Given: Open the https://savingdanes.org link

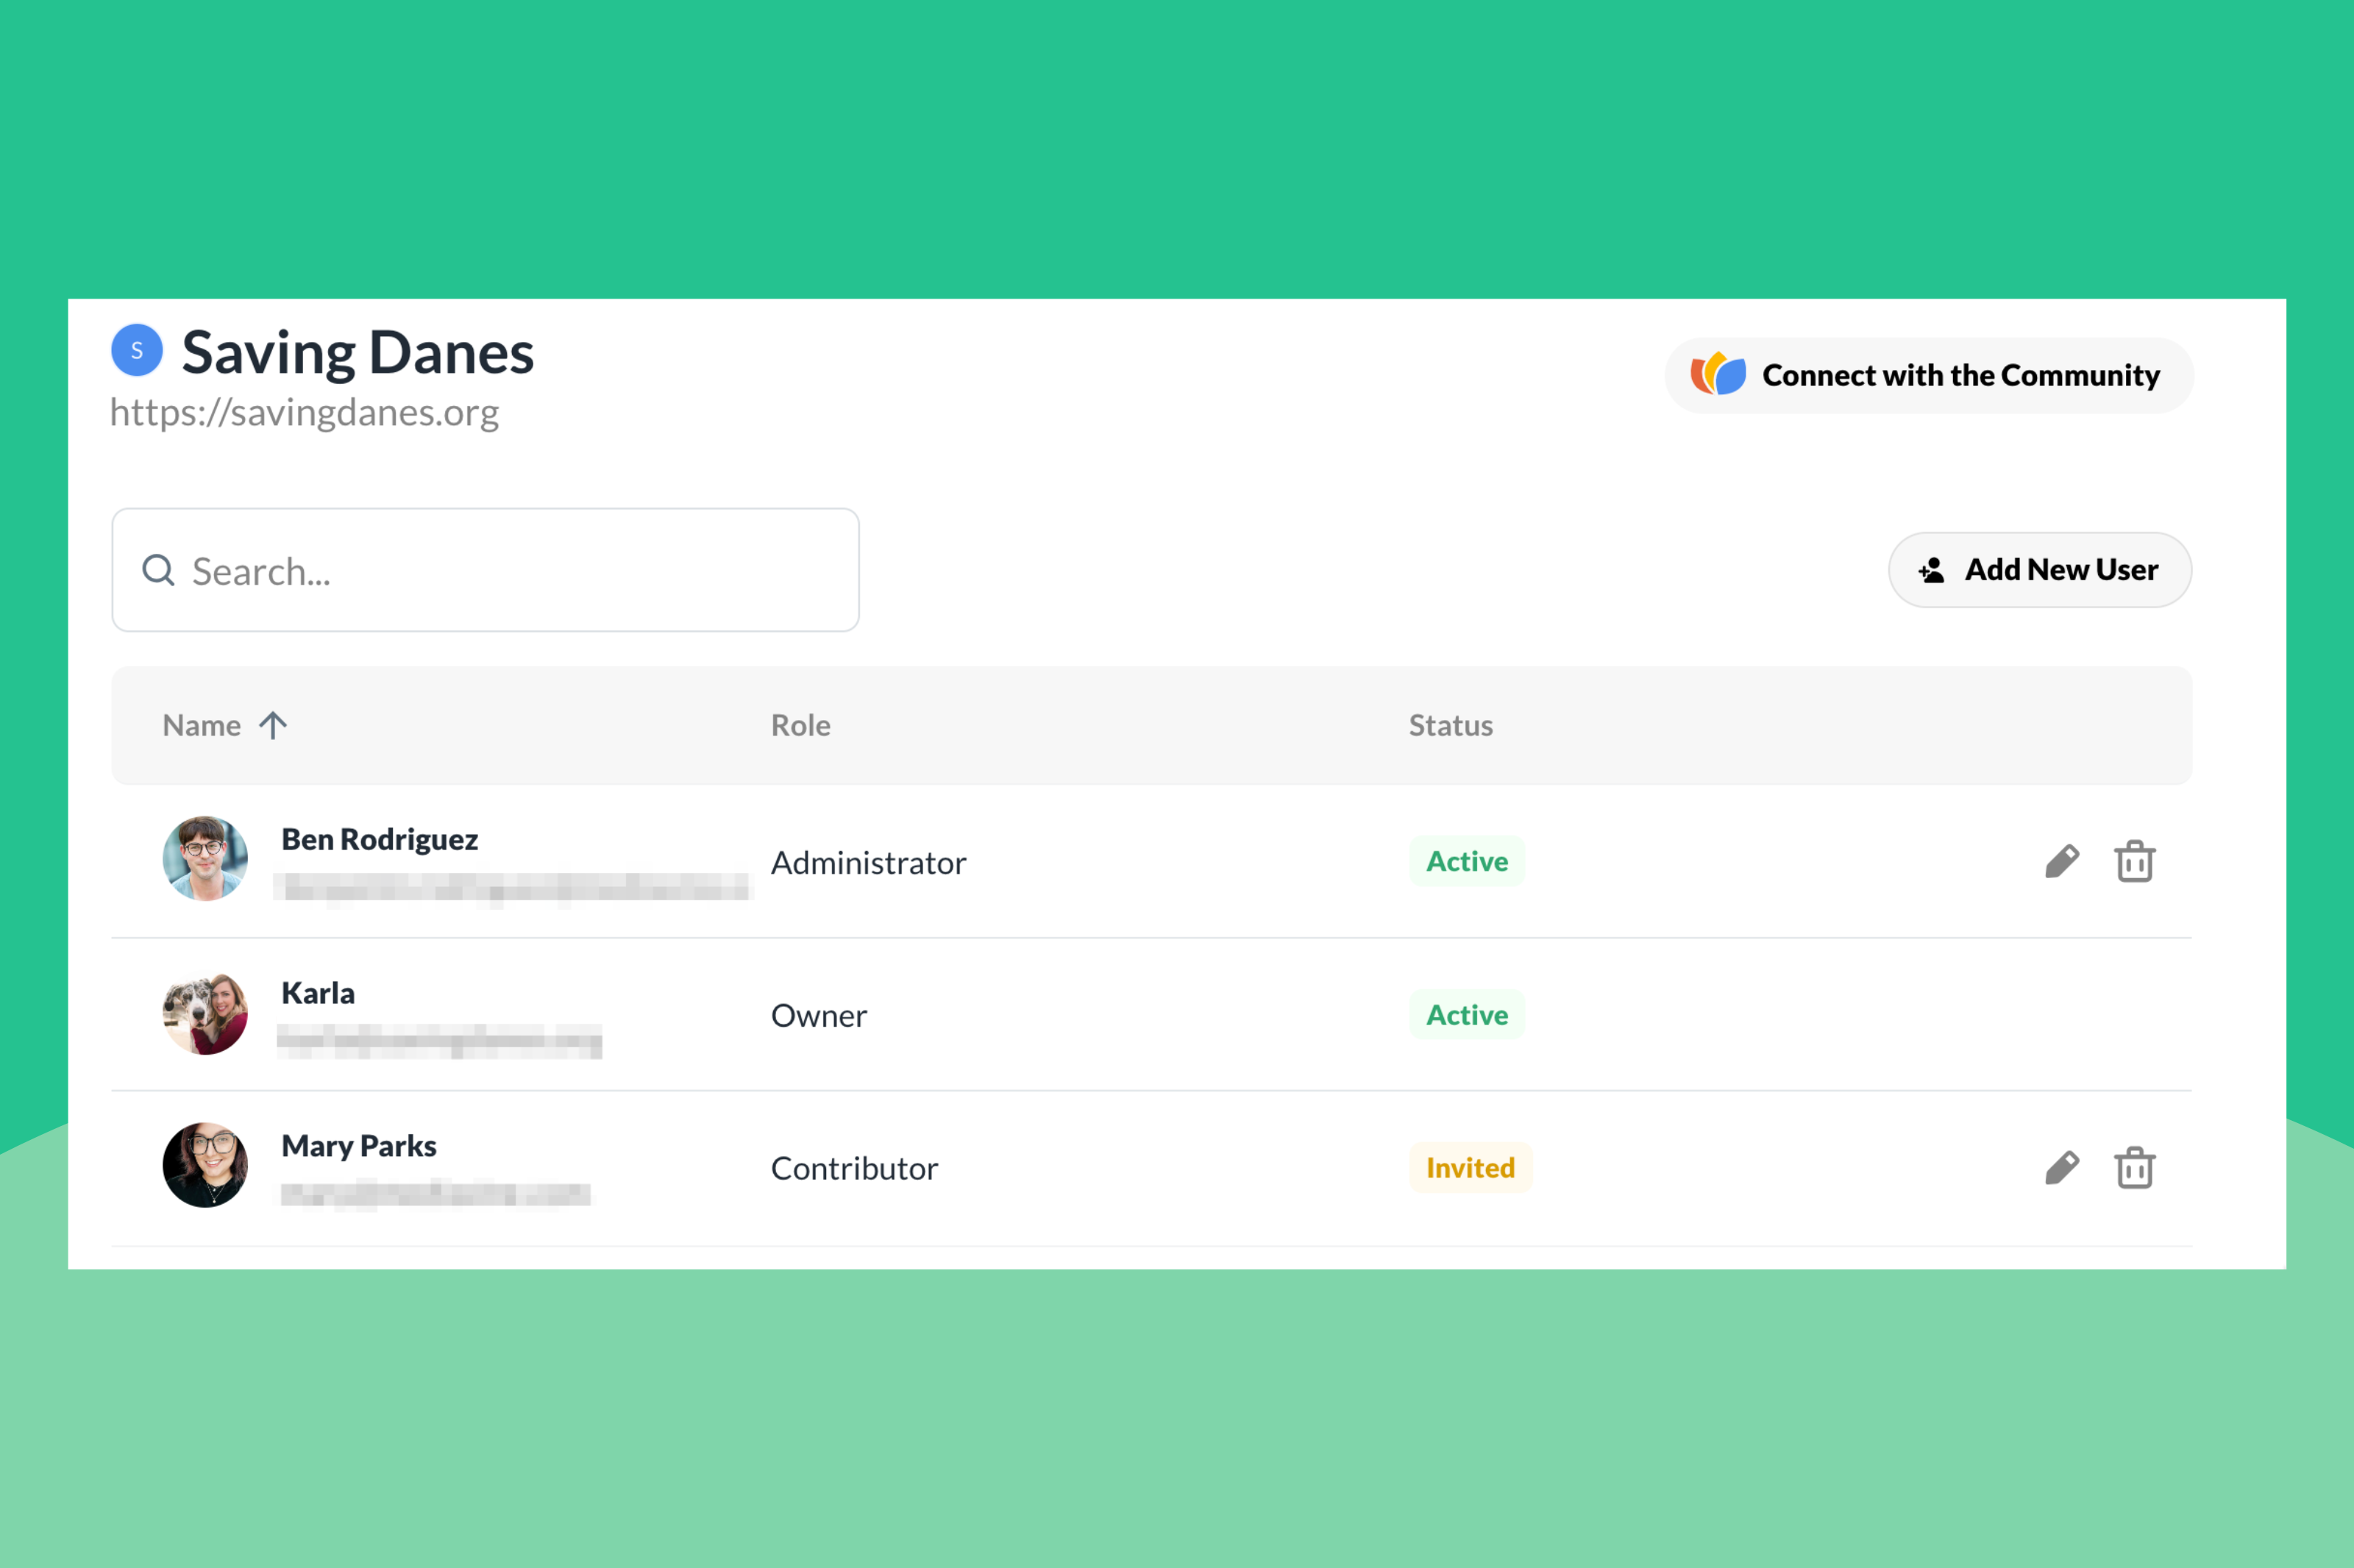Looking at the screenshot, I should coord(305,412).
